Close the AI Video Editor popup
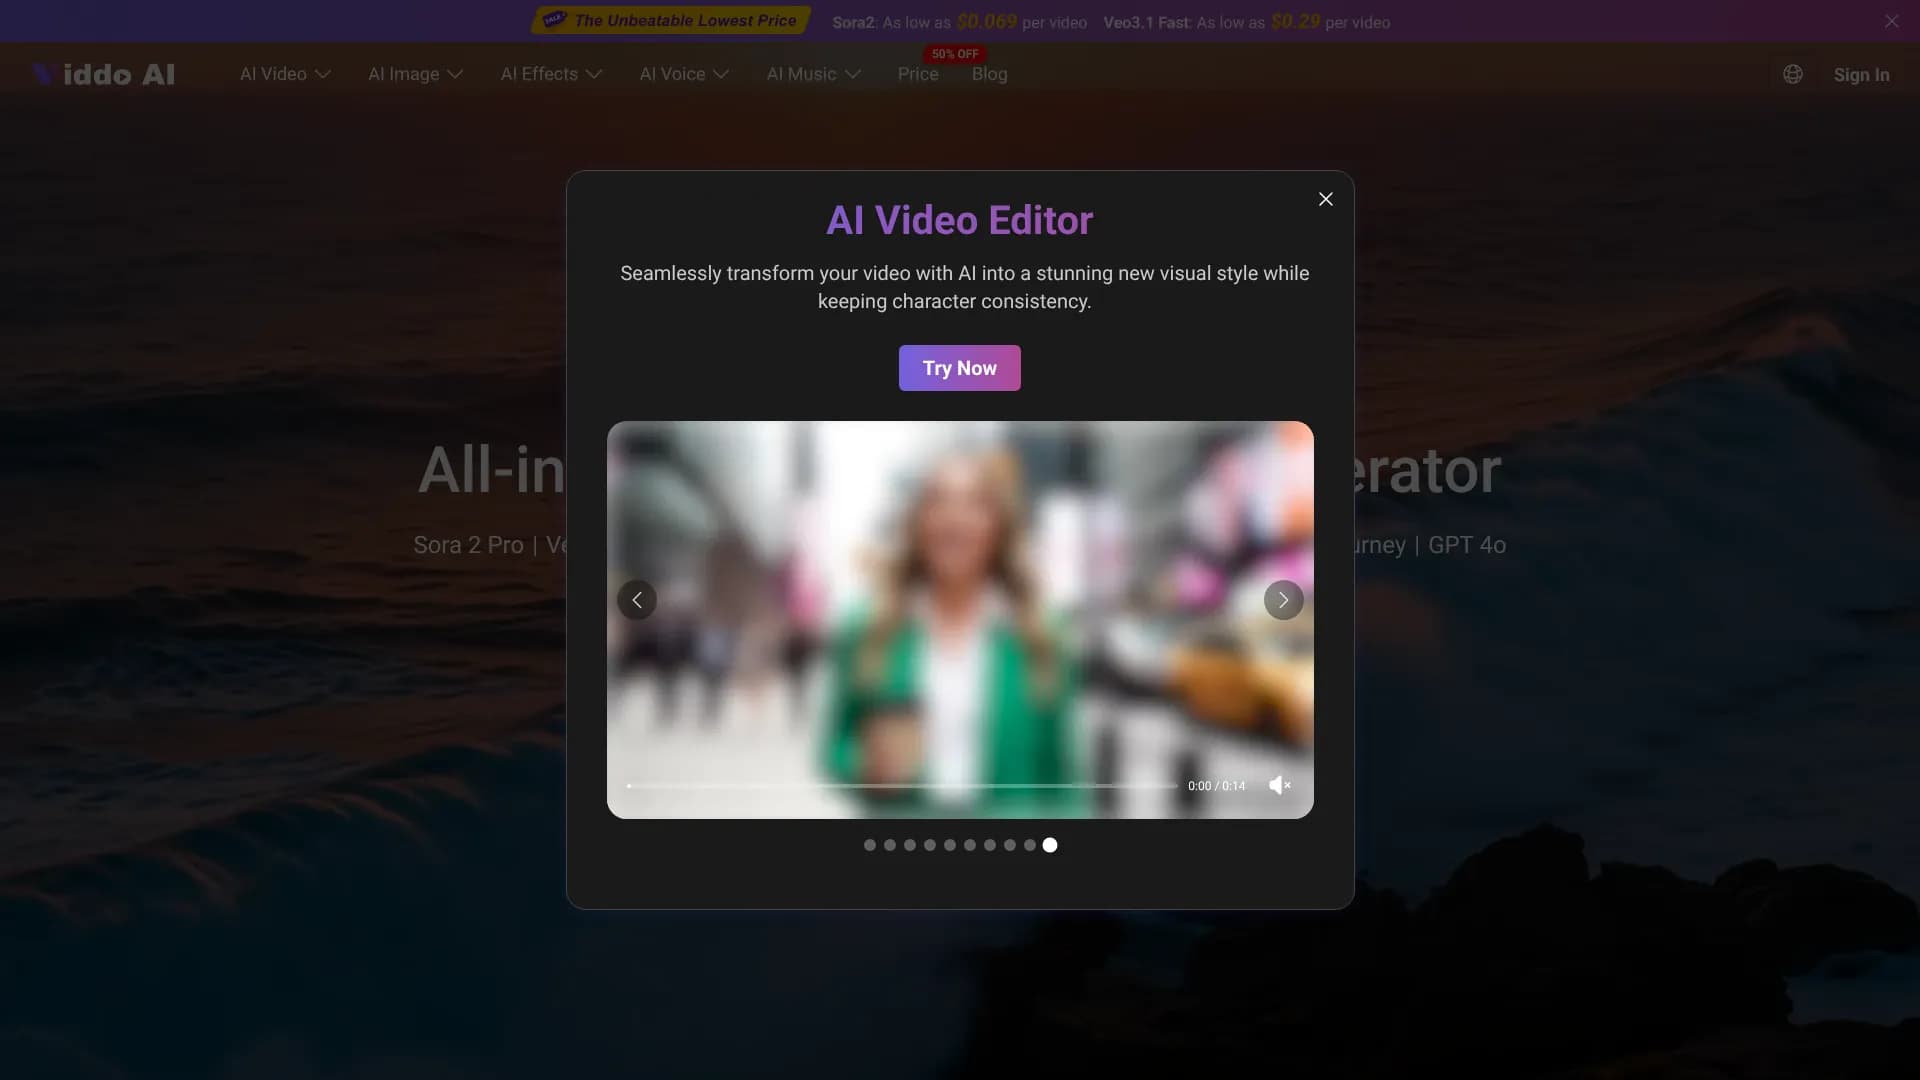1920x1080 pixels. click(1325, 199)
